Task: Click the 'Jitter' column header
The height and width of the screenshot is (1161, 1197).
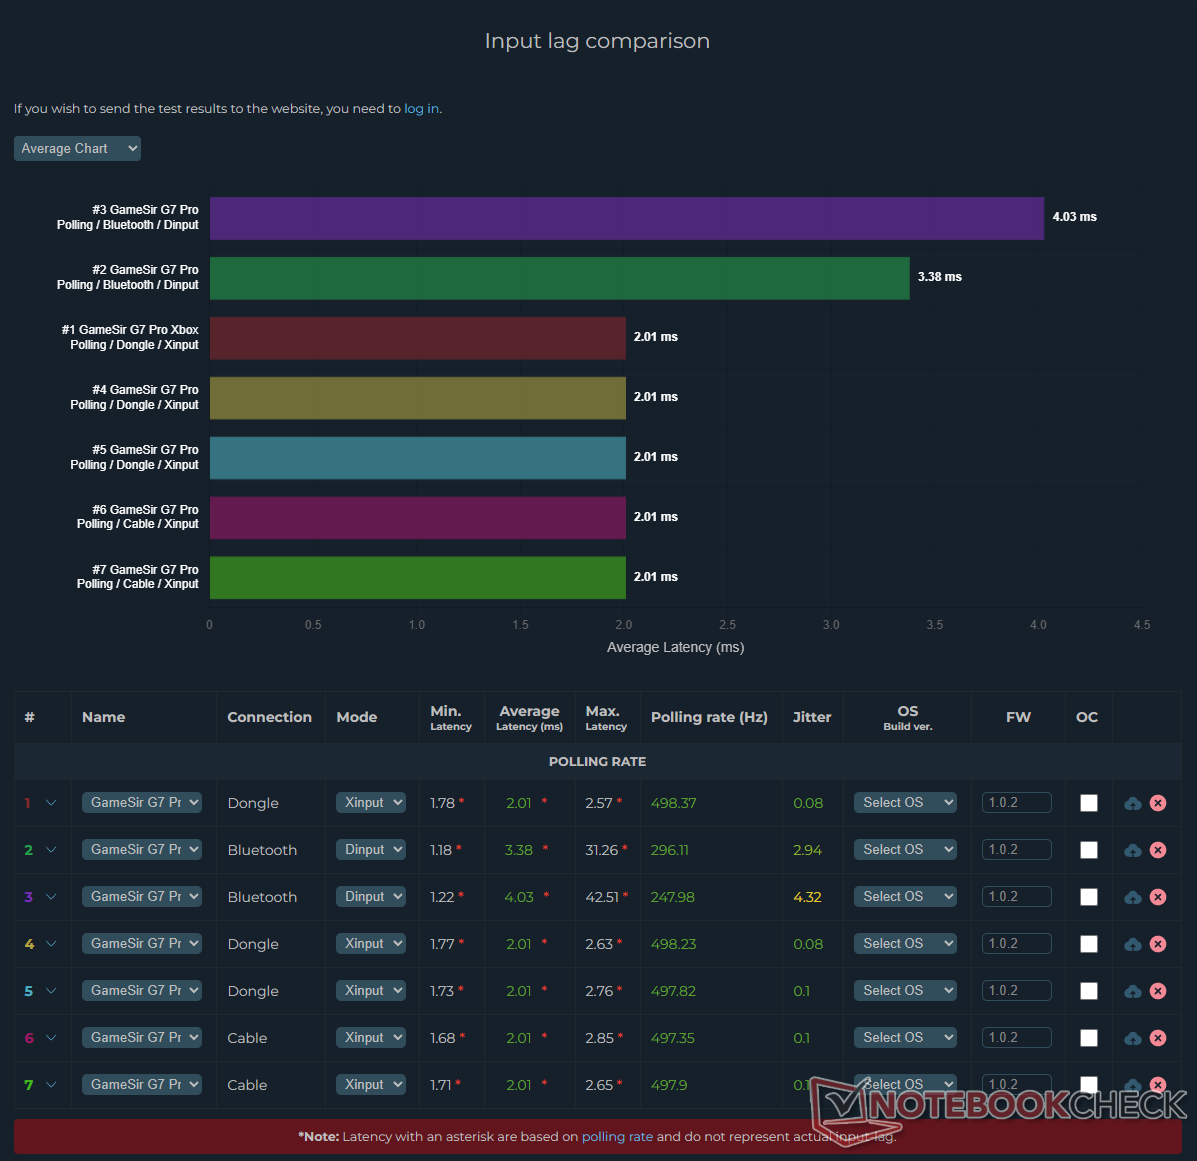Action: (x=811, y=717)
